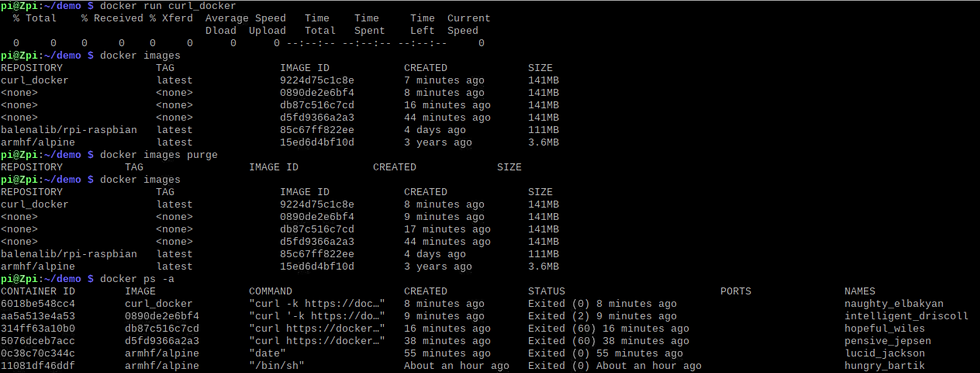Image resolution: width=980 pixels, height=373 pixels.
Task: Select container ID 0c38c70c344c
Action: point(38,353)
